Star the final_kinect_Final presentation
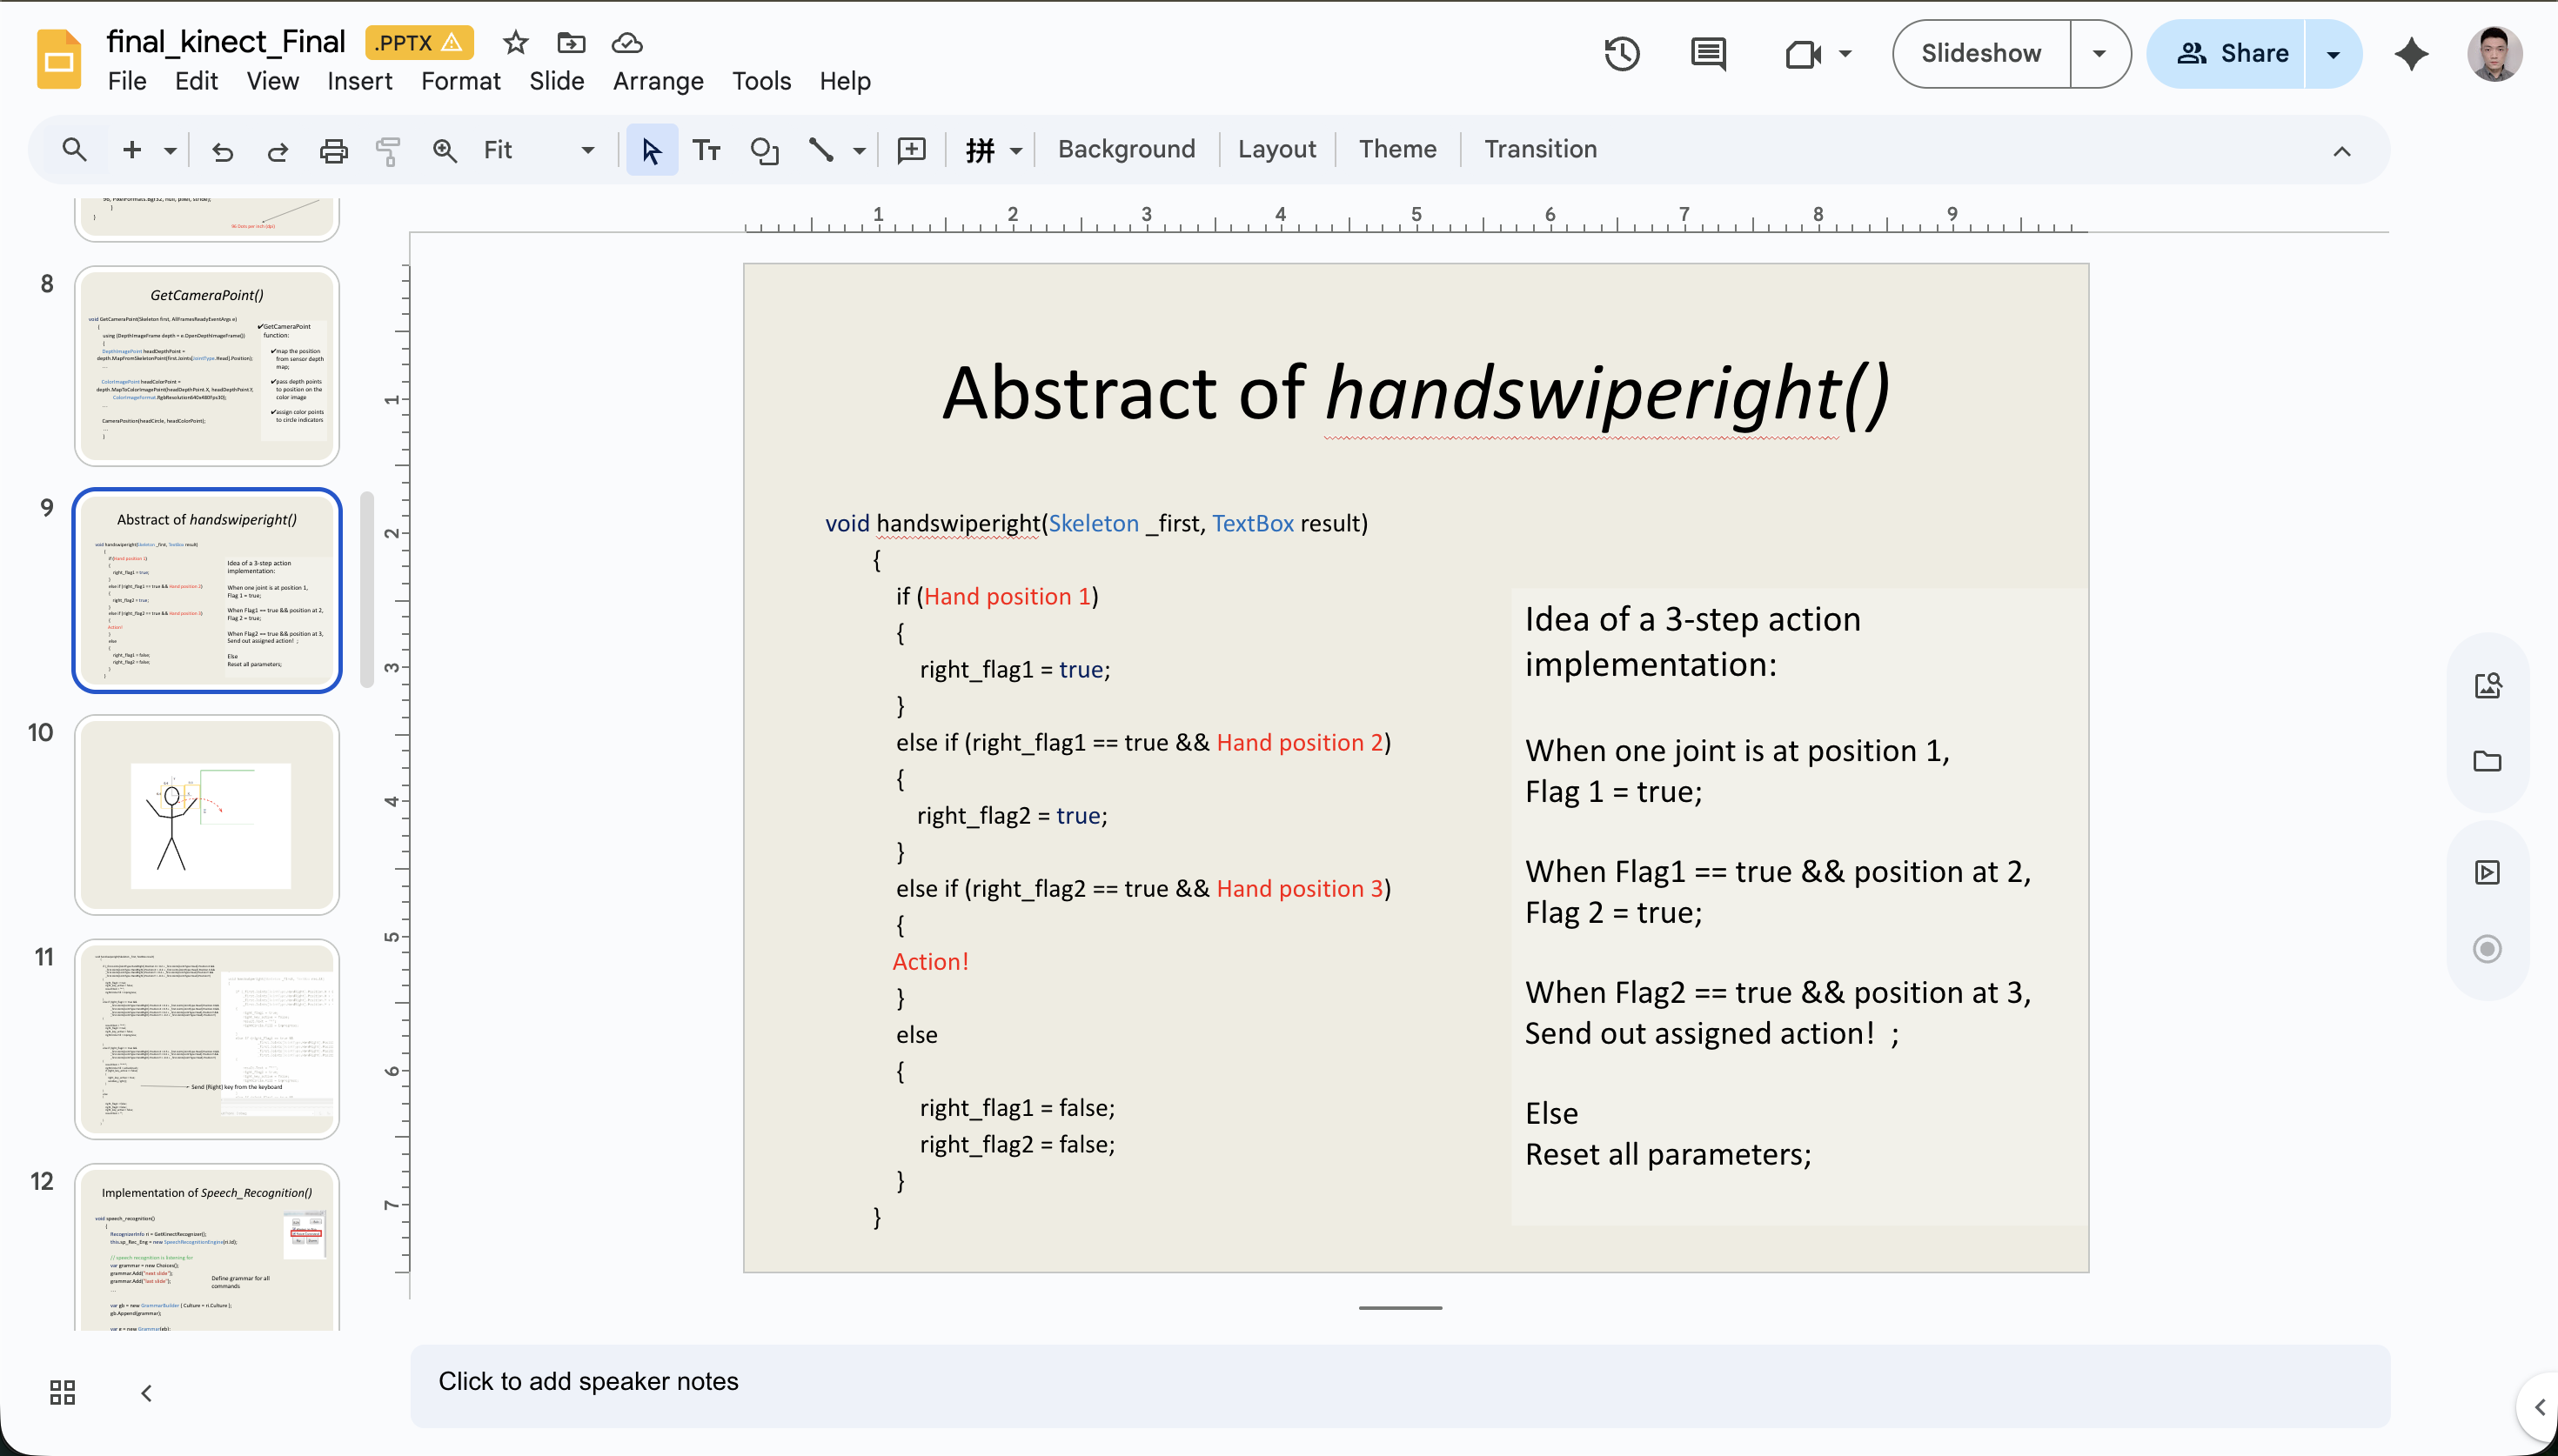The image size is (2558, 1456). (x=515, y=42)
